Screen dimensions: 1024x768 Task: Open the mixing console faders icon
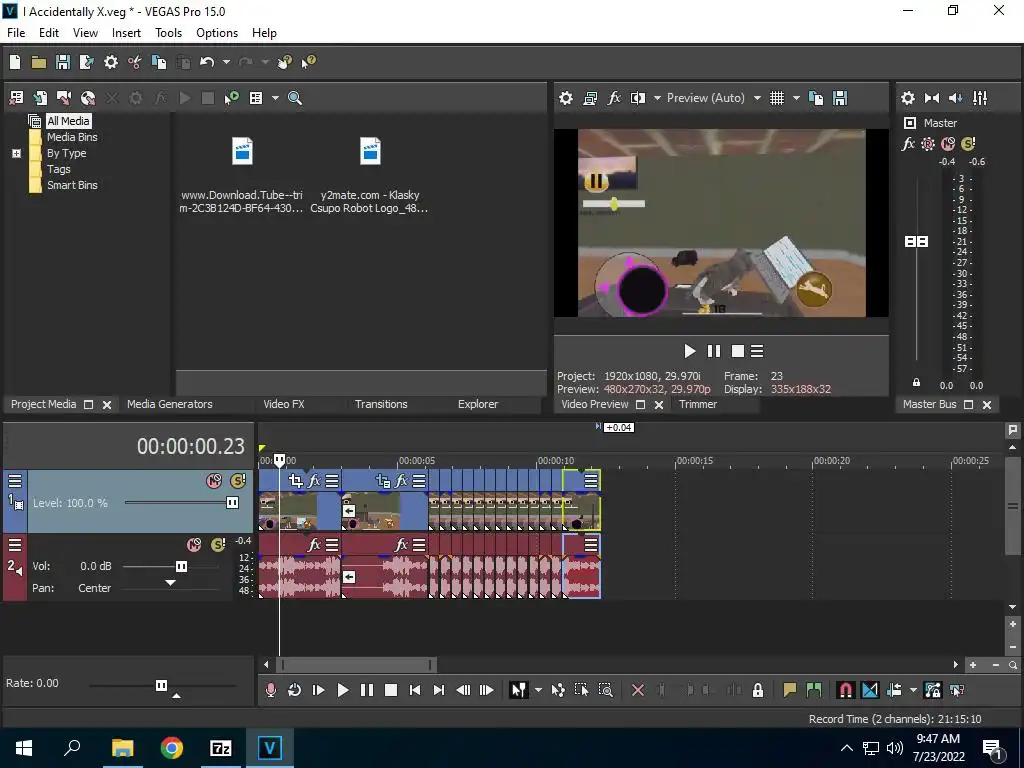point(980,98)
